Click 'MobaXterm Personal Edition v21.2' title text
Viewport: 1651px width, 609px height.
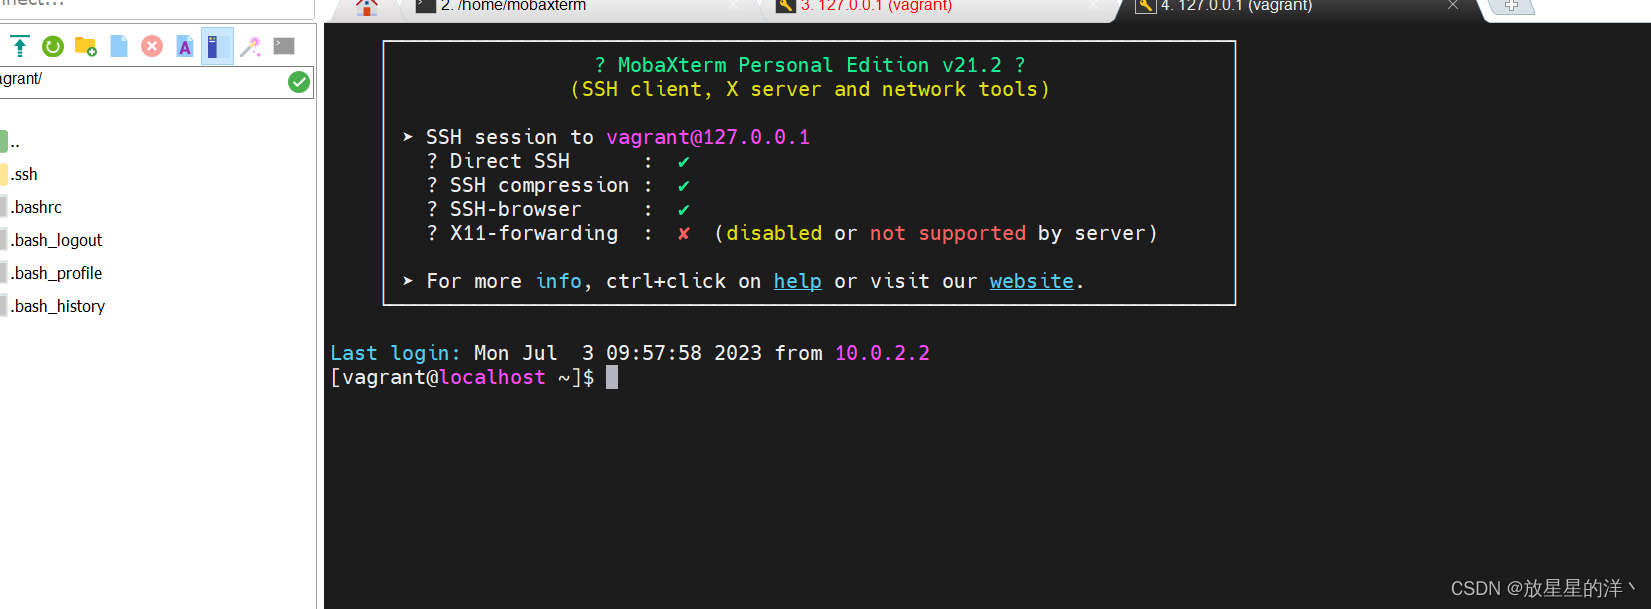[809, 65]
